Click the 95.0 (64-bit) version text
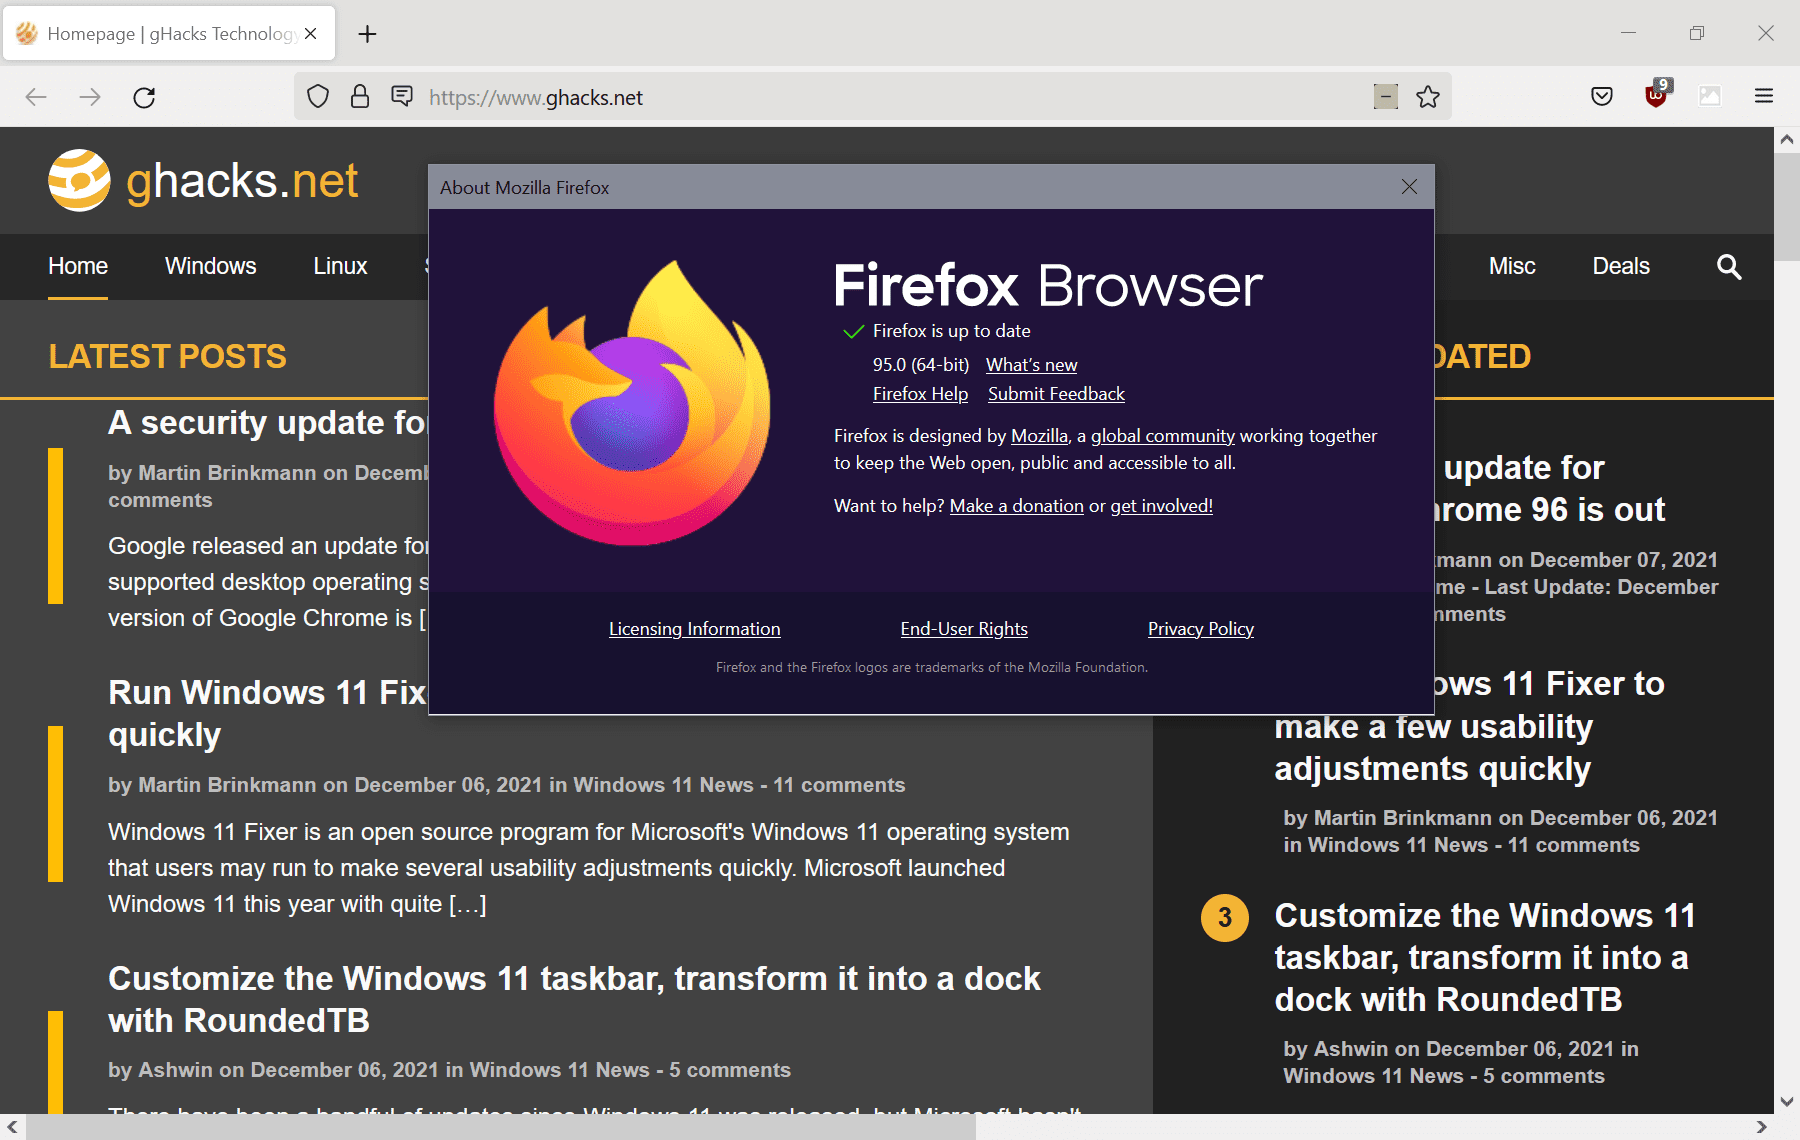 921,365
